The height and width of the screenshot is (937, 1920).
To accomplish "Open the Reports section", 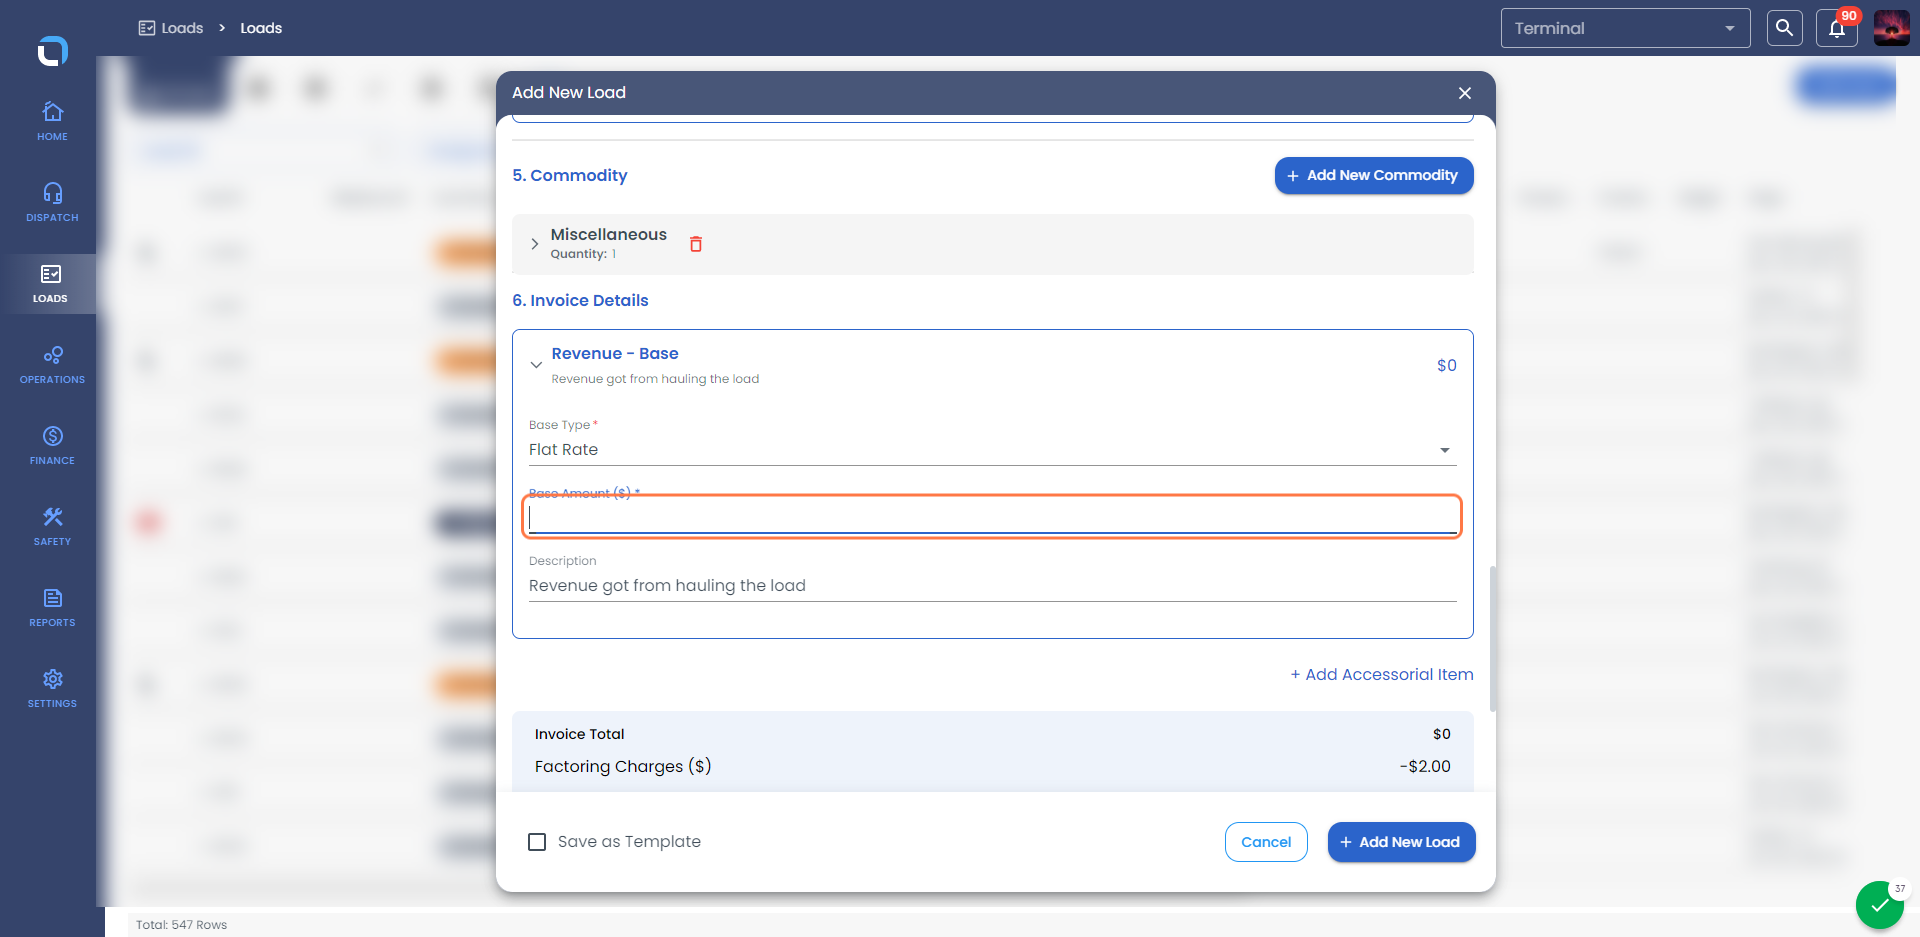I will pyautogui.click(x=52, y=607).
